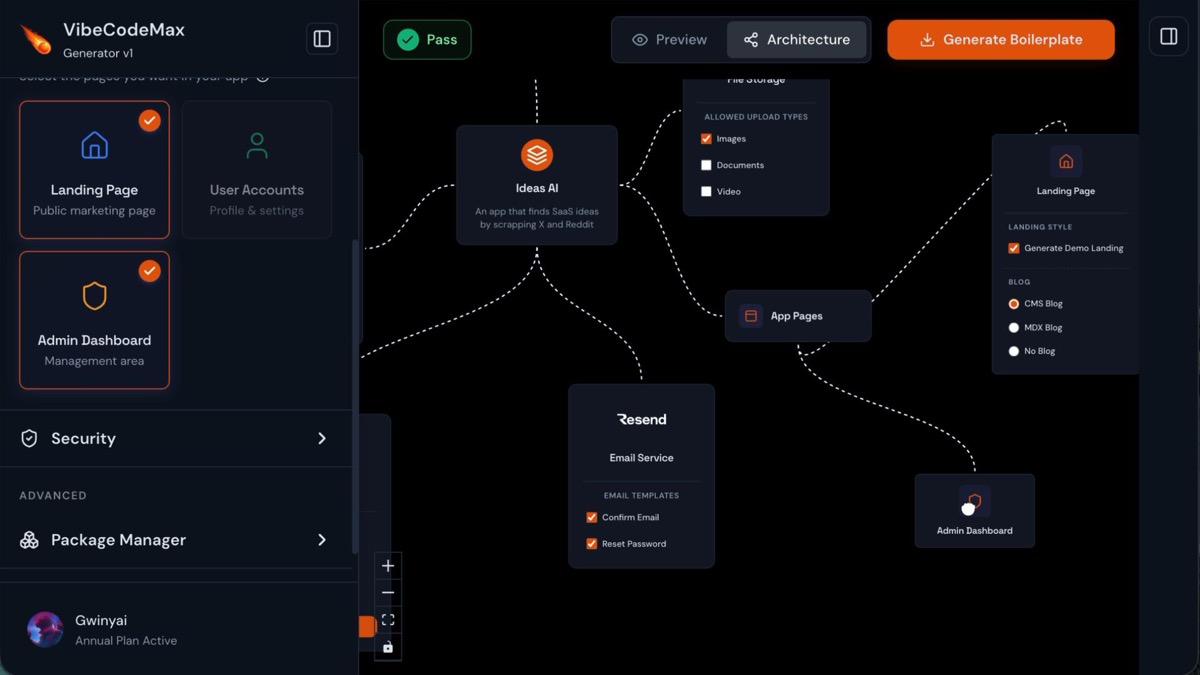Toggle the right sidebar panel icon
This screenshot has height=675, width=1200.
coord(1168,37)
